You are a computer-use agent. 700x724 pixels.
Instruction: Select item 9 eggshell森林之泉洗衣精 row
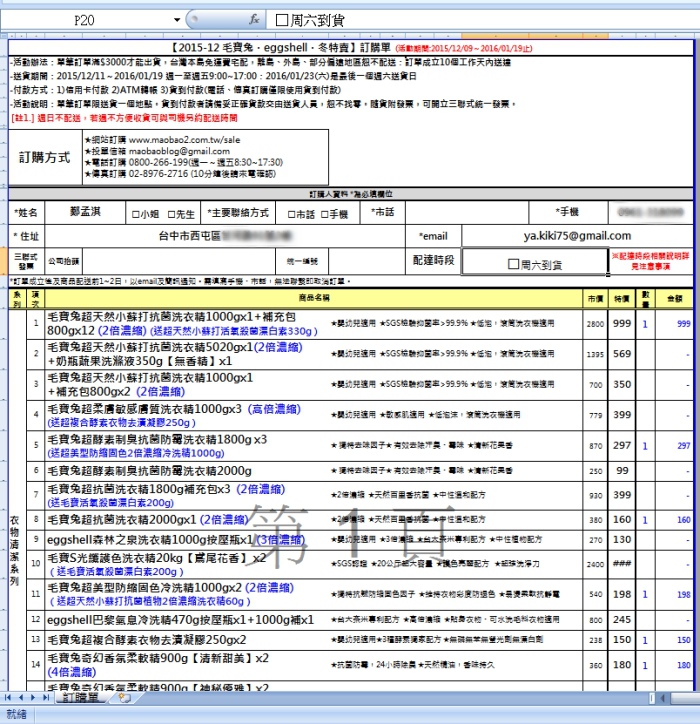pos(175,539)
